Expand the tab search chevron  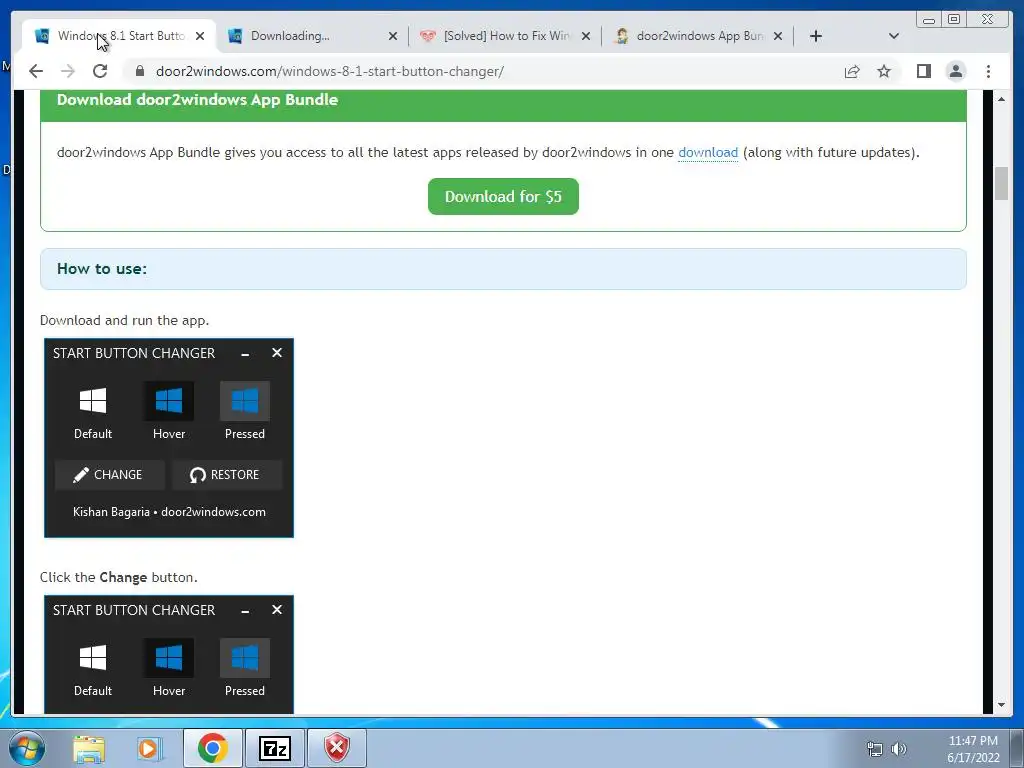coord(894,36)
